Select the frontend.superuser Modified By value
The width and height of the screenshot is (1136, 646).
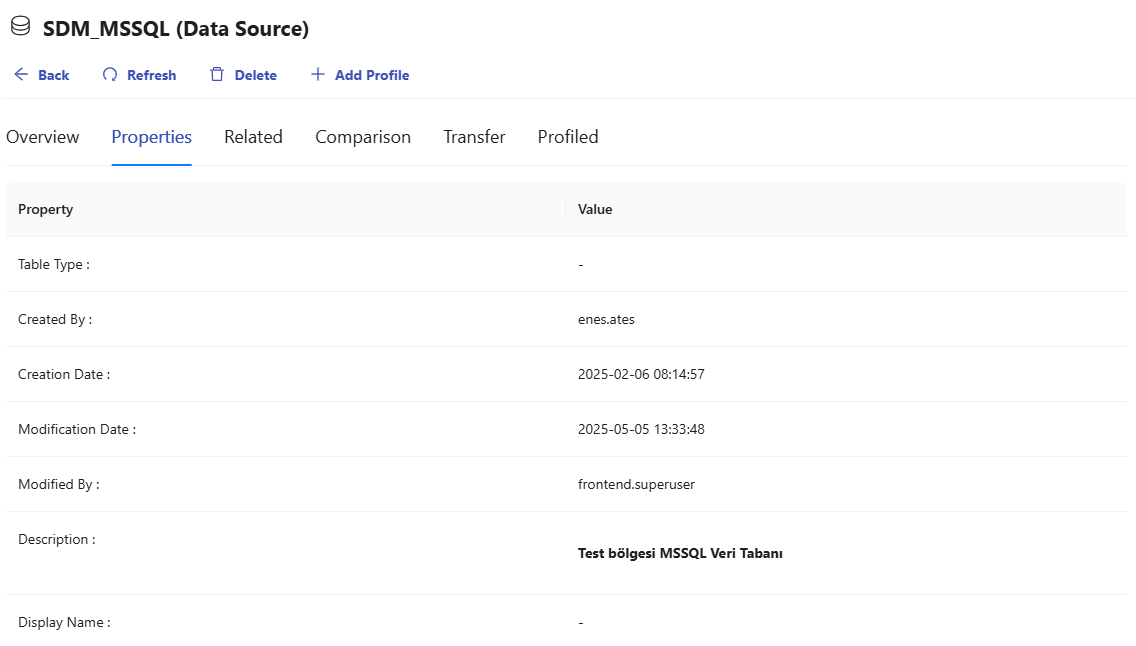pyautogui.click(x=636, y=484)
